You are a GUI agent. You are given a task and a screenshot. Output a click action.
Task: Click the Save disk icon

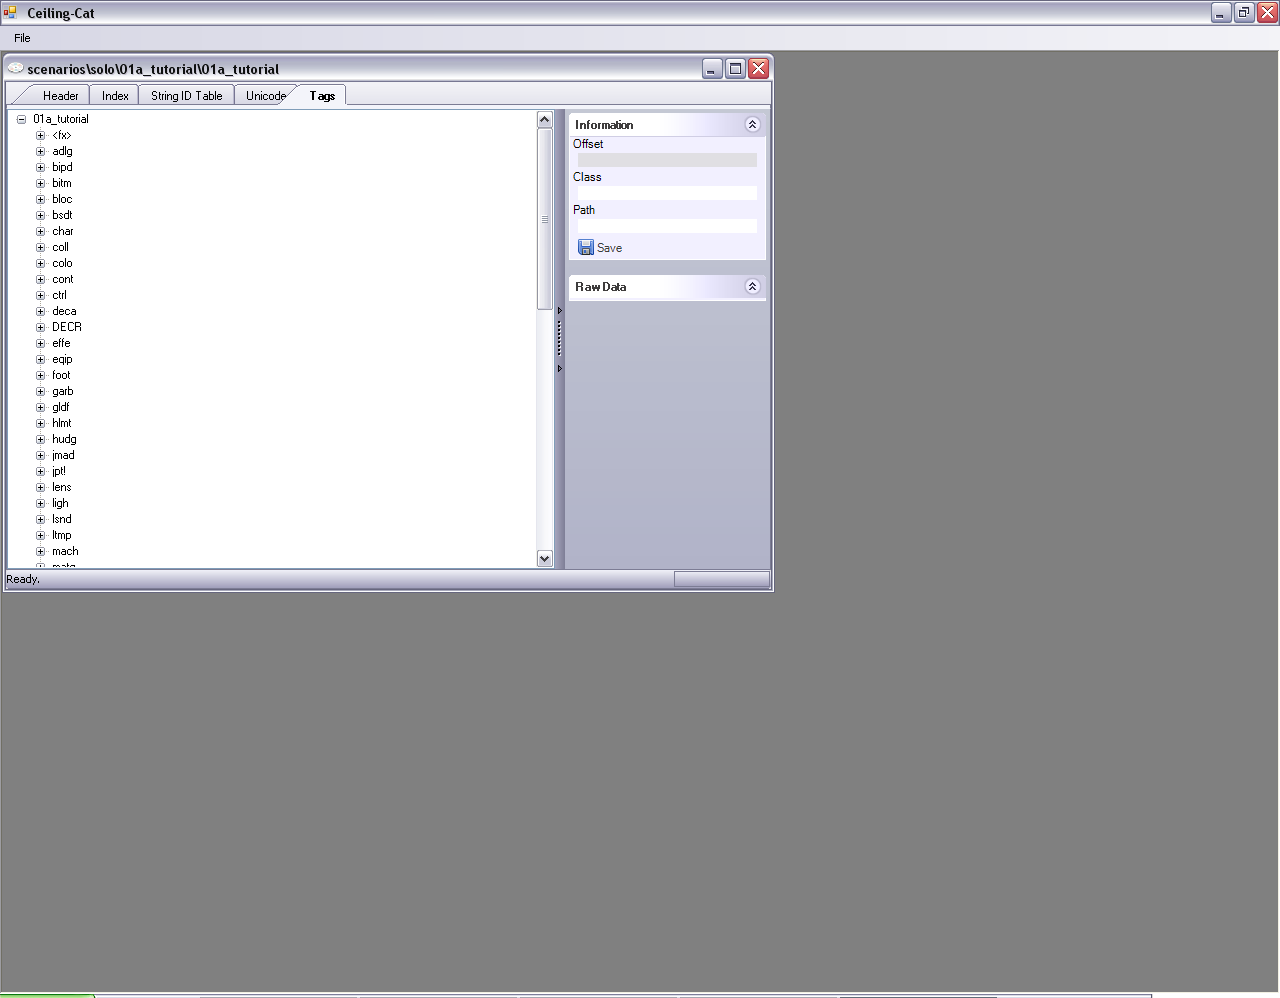click(x=586, y=247)
